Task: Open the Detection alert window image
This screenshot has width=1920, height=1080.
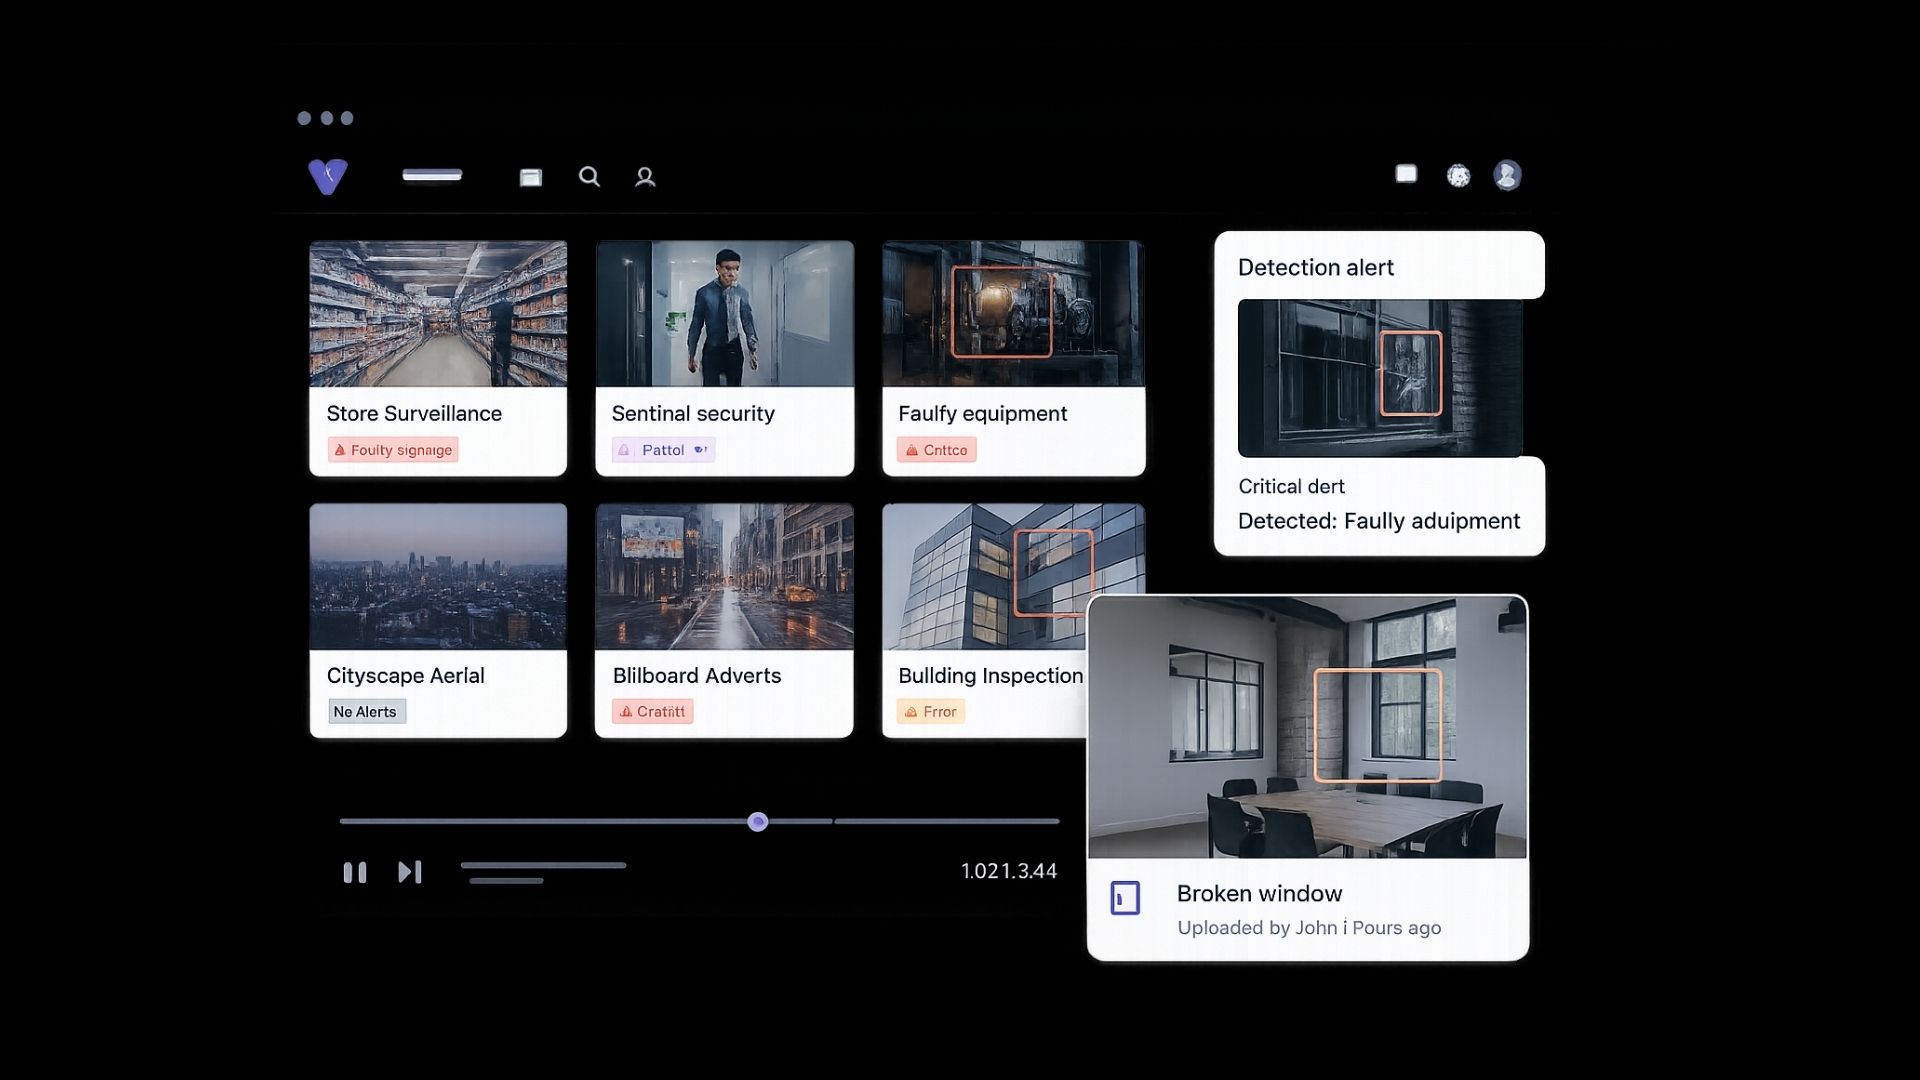Action: [1380, 378]
